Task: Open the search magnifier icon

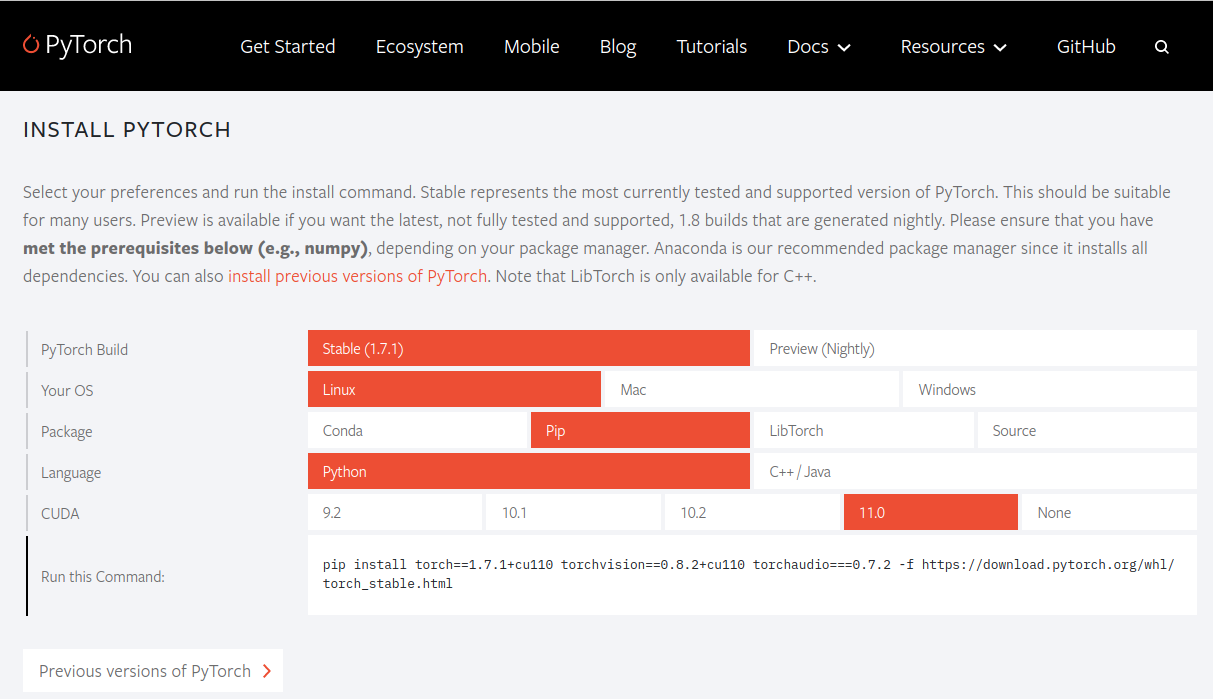Action: [x=1161, y=47]
